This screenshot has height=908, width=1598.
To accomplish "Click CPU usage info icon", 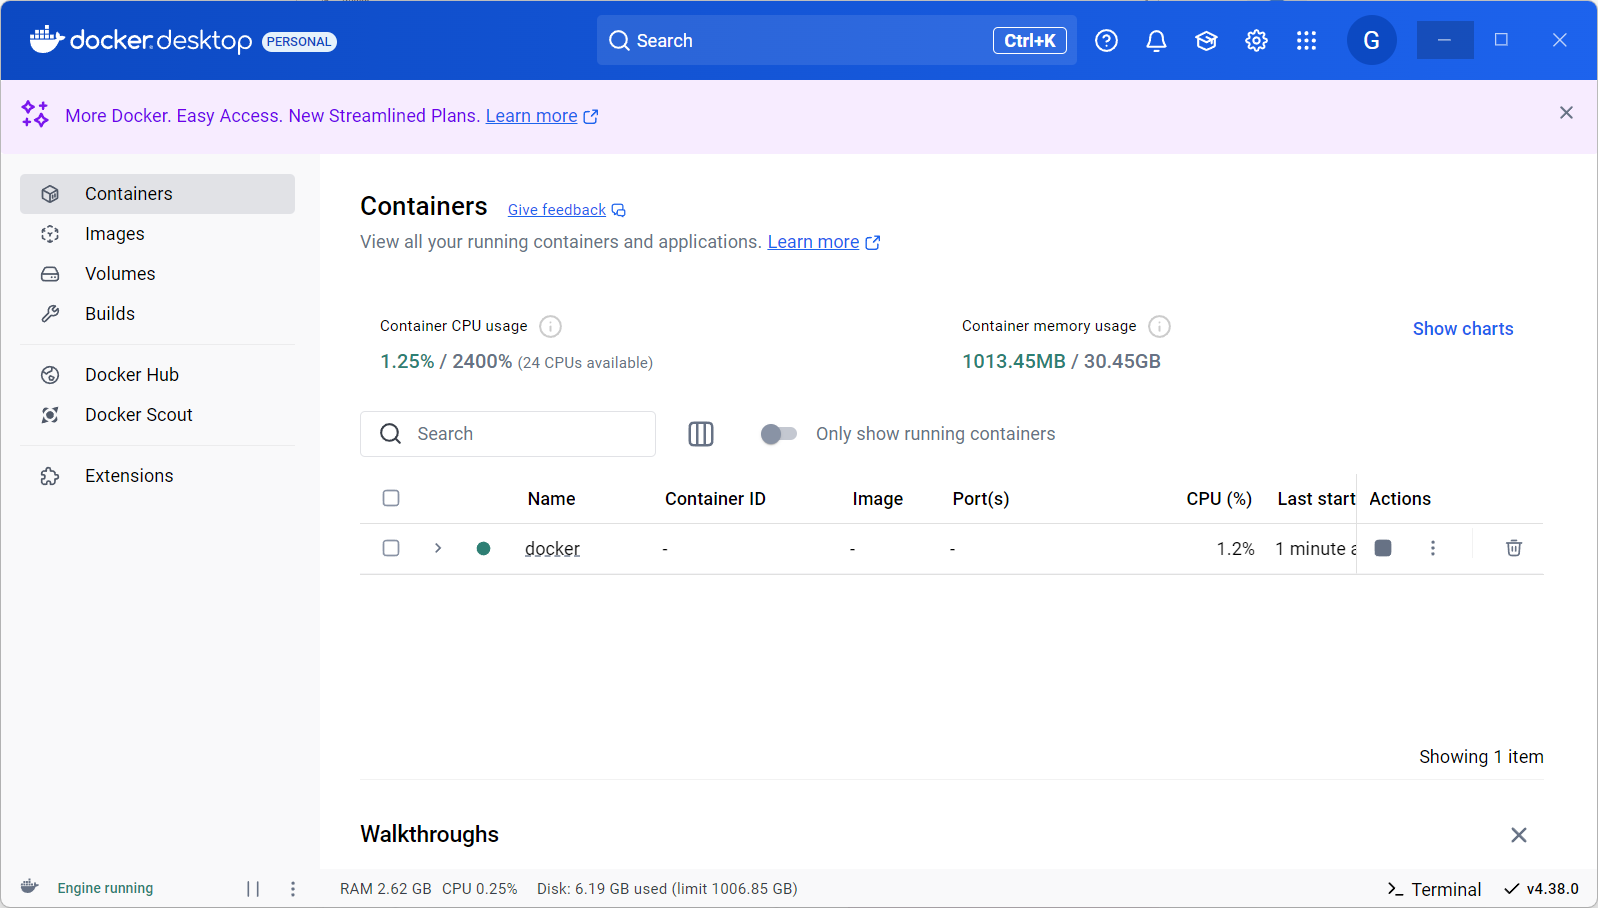I will point(550,327).
